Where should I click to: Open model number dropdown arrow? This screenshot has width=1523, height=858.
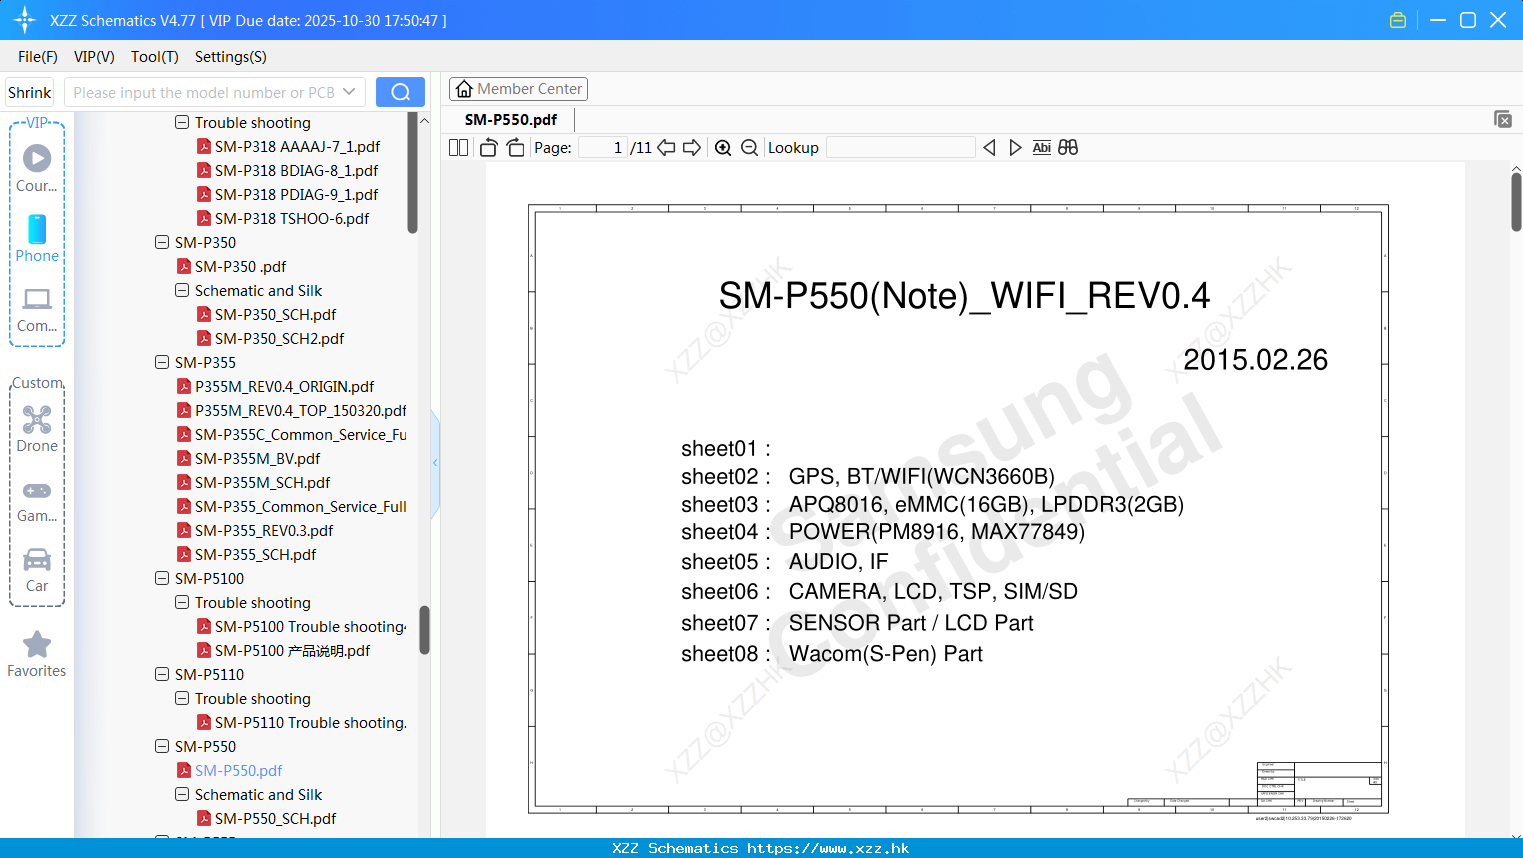349,92
